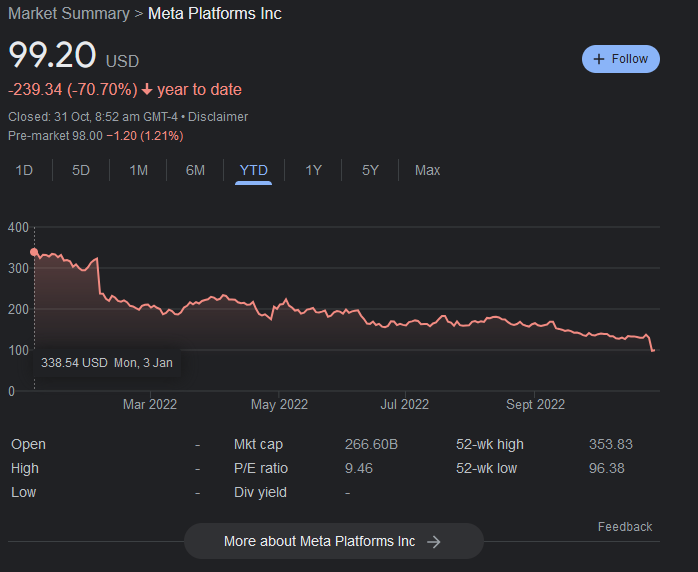Switch to the 5D chart range

coord(81,170)
